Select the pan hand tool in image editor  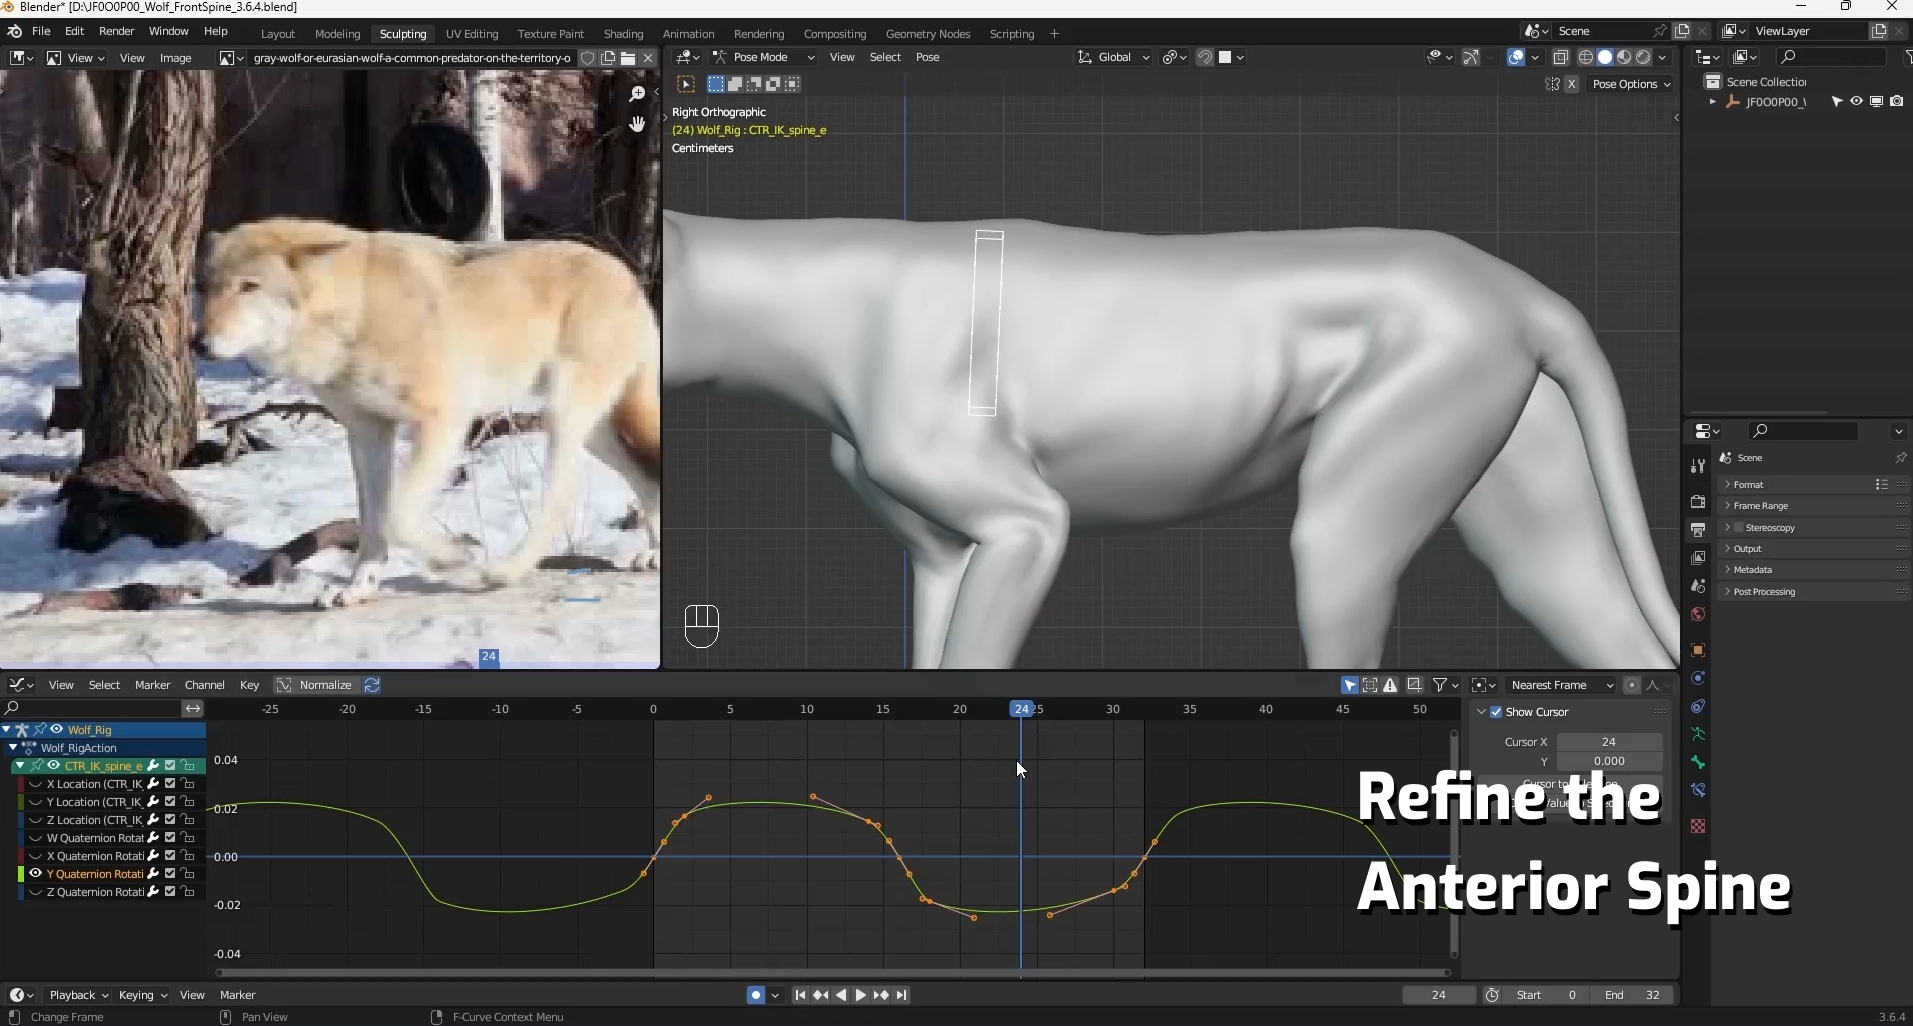(637, 124)
